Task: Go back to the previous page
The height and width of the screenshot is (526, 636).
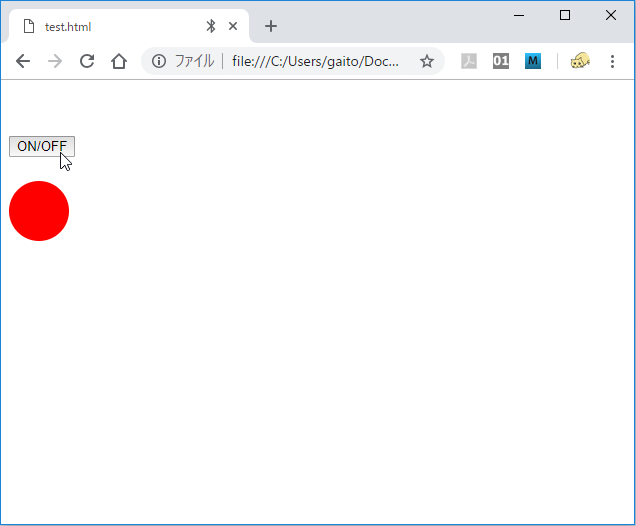Action: (x=23, y=61)
